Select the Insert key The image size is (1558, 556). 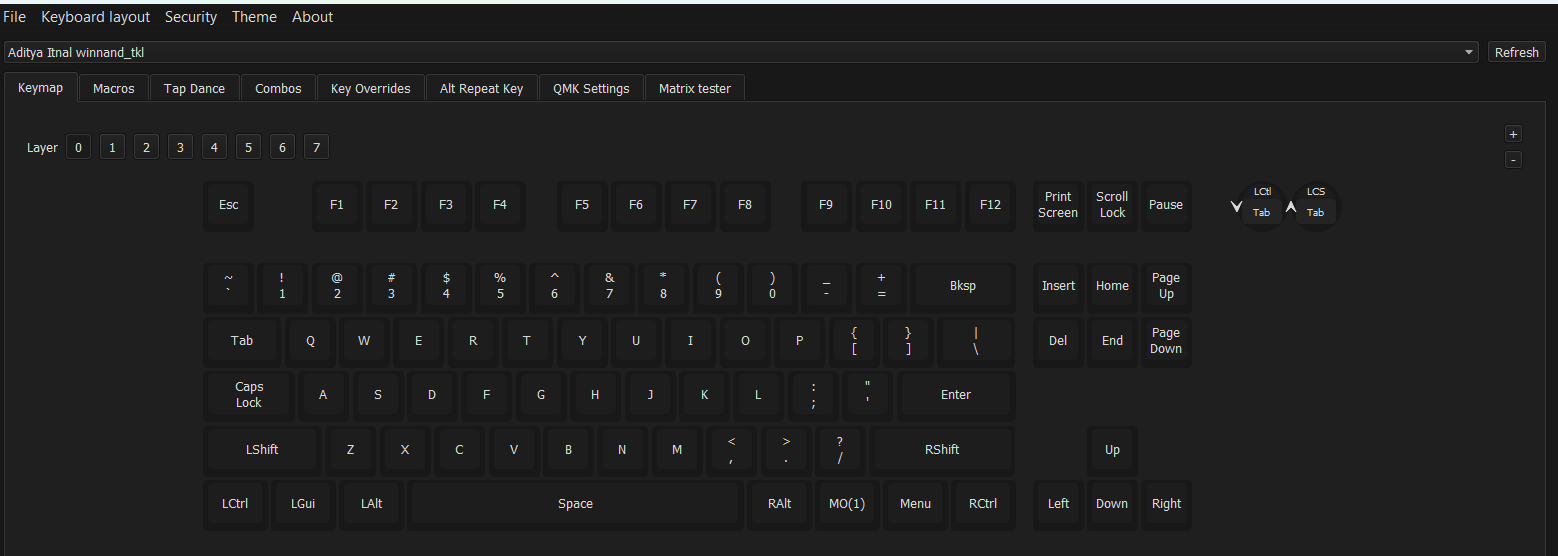coord(1058,286)
